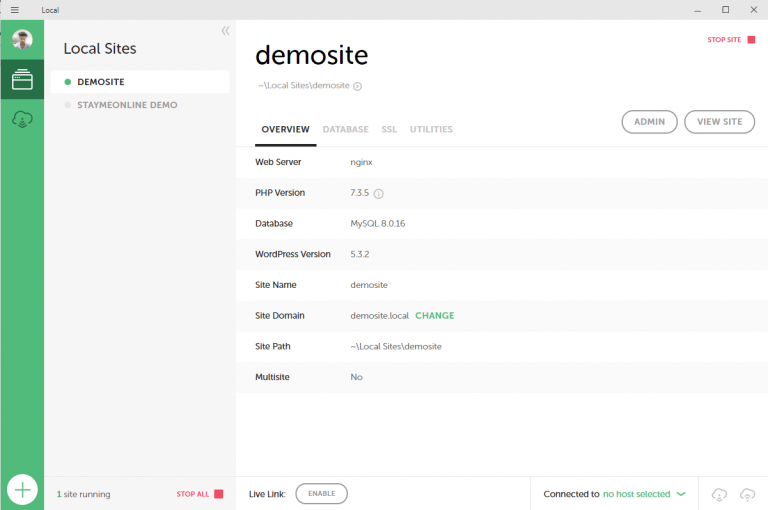Open WordPress Admin for demosite
768x510 pixels.
649,122
